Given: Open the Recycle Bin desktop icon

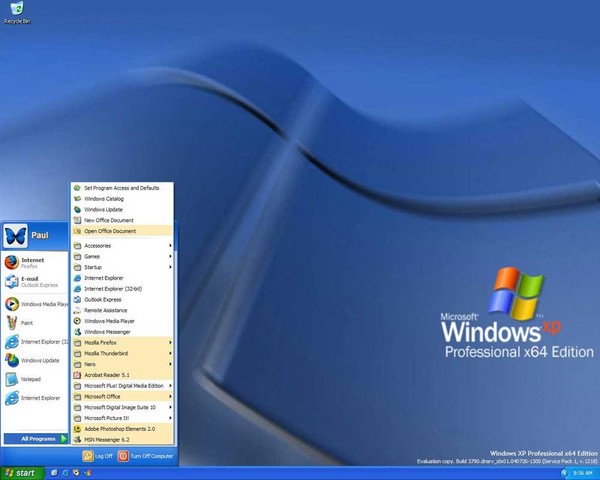Looking at the screenshot, I should click(x=17, y=13).
